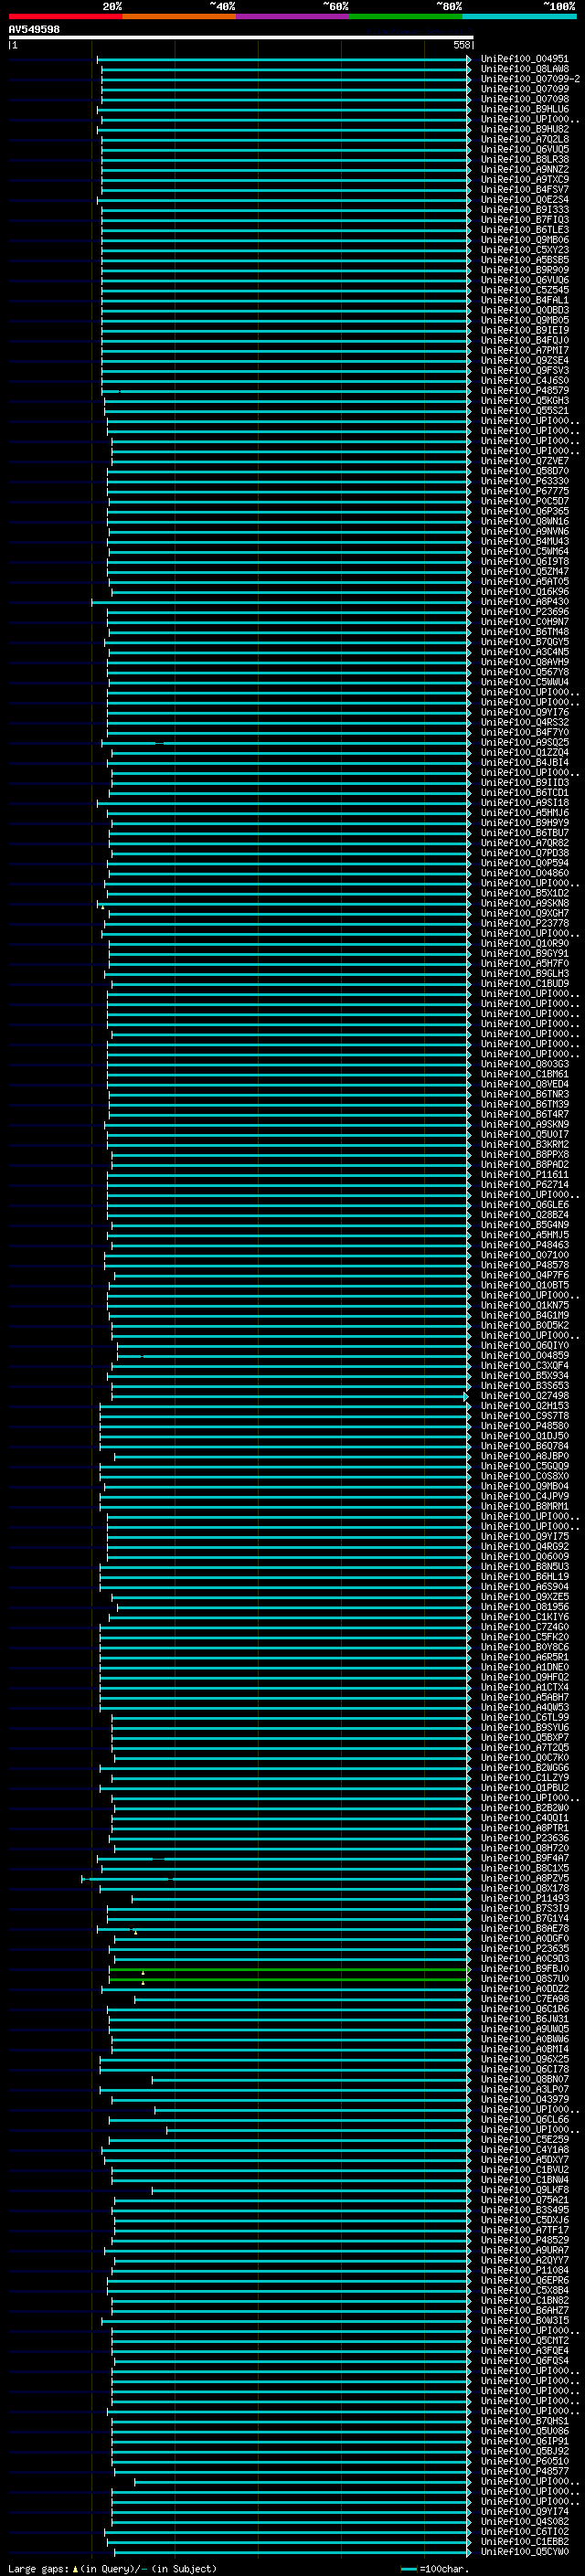The width and height of the screenshot is (585, 2576).
Task: Click label UniRef100_B9SYU6
Action: click(525, 1727)
